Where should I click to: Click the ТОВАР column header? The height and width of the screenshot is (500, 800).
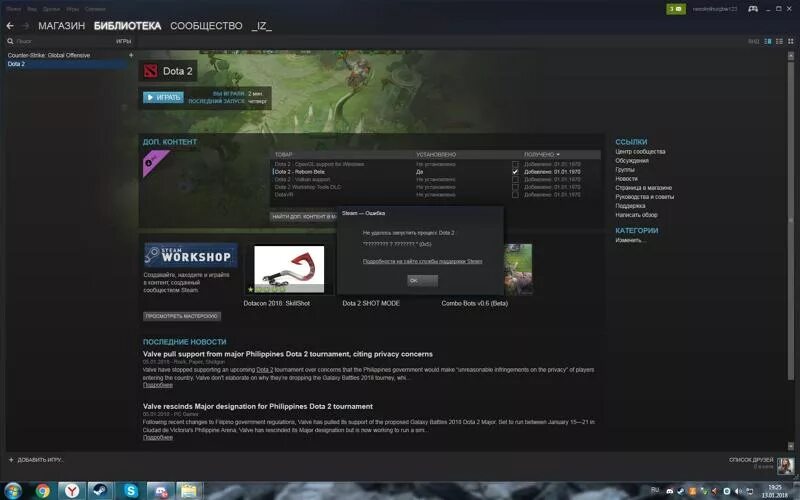tap(284, 155)
